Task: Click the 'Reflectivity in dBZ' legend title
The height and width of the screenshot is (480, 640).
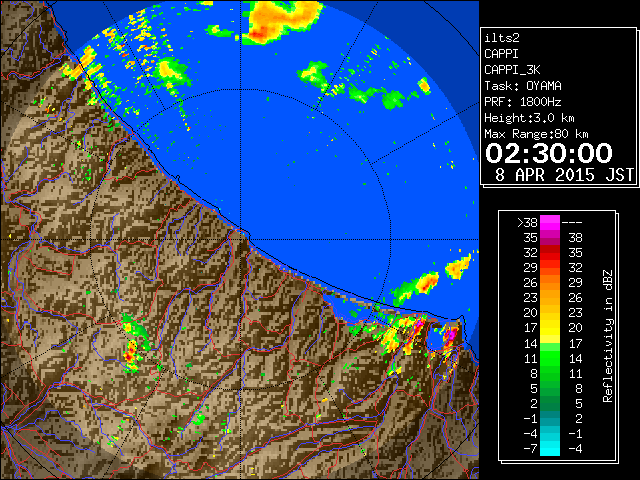Action: click(607, 336)
